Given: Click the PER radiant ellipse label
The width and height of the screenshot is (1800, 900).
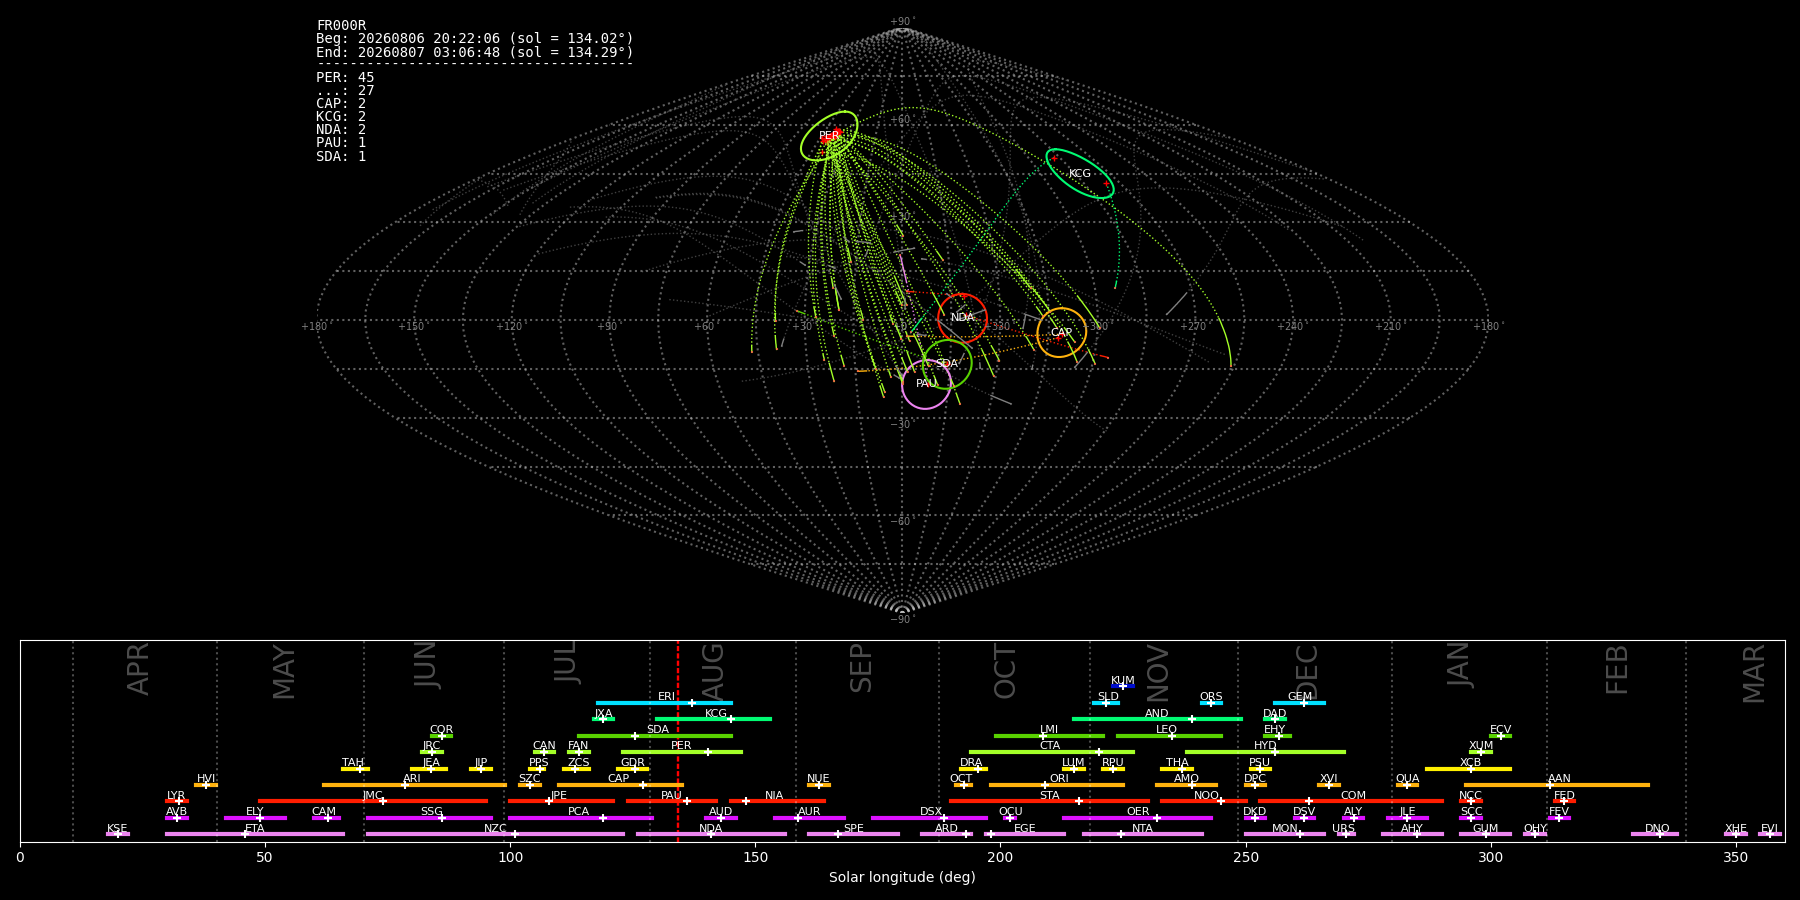Looking at the screenshot, I should 829,136.
